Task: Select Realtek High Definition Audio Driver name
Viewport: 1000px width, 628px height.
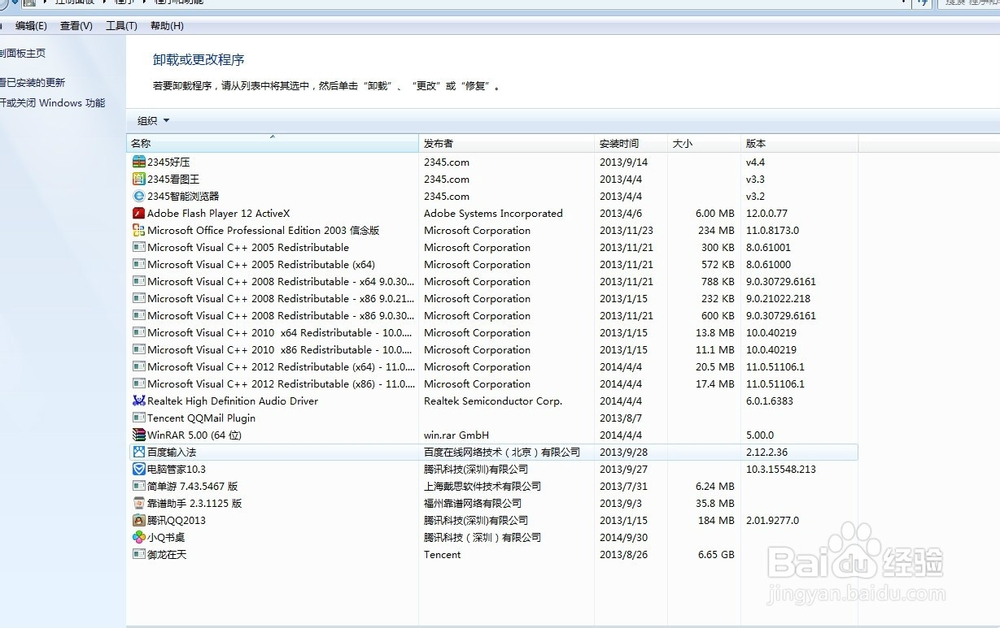Action: (232, 400)
